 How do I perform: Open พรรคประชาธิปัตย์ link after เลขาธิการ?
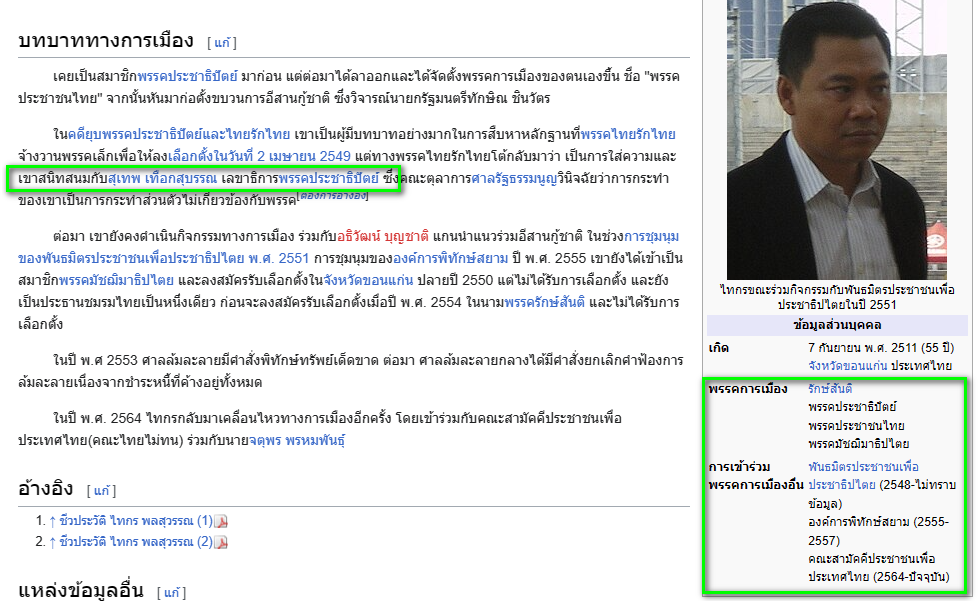pyautogui.click(x=329, y=179)
